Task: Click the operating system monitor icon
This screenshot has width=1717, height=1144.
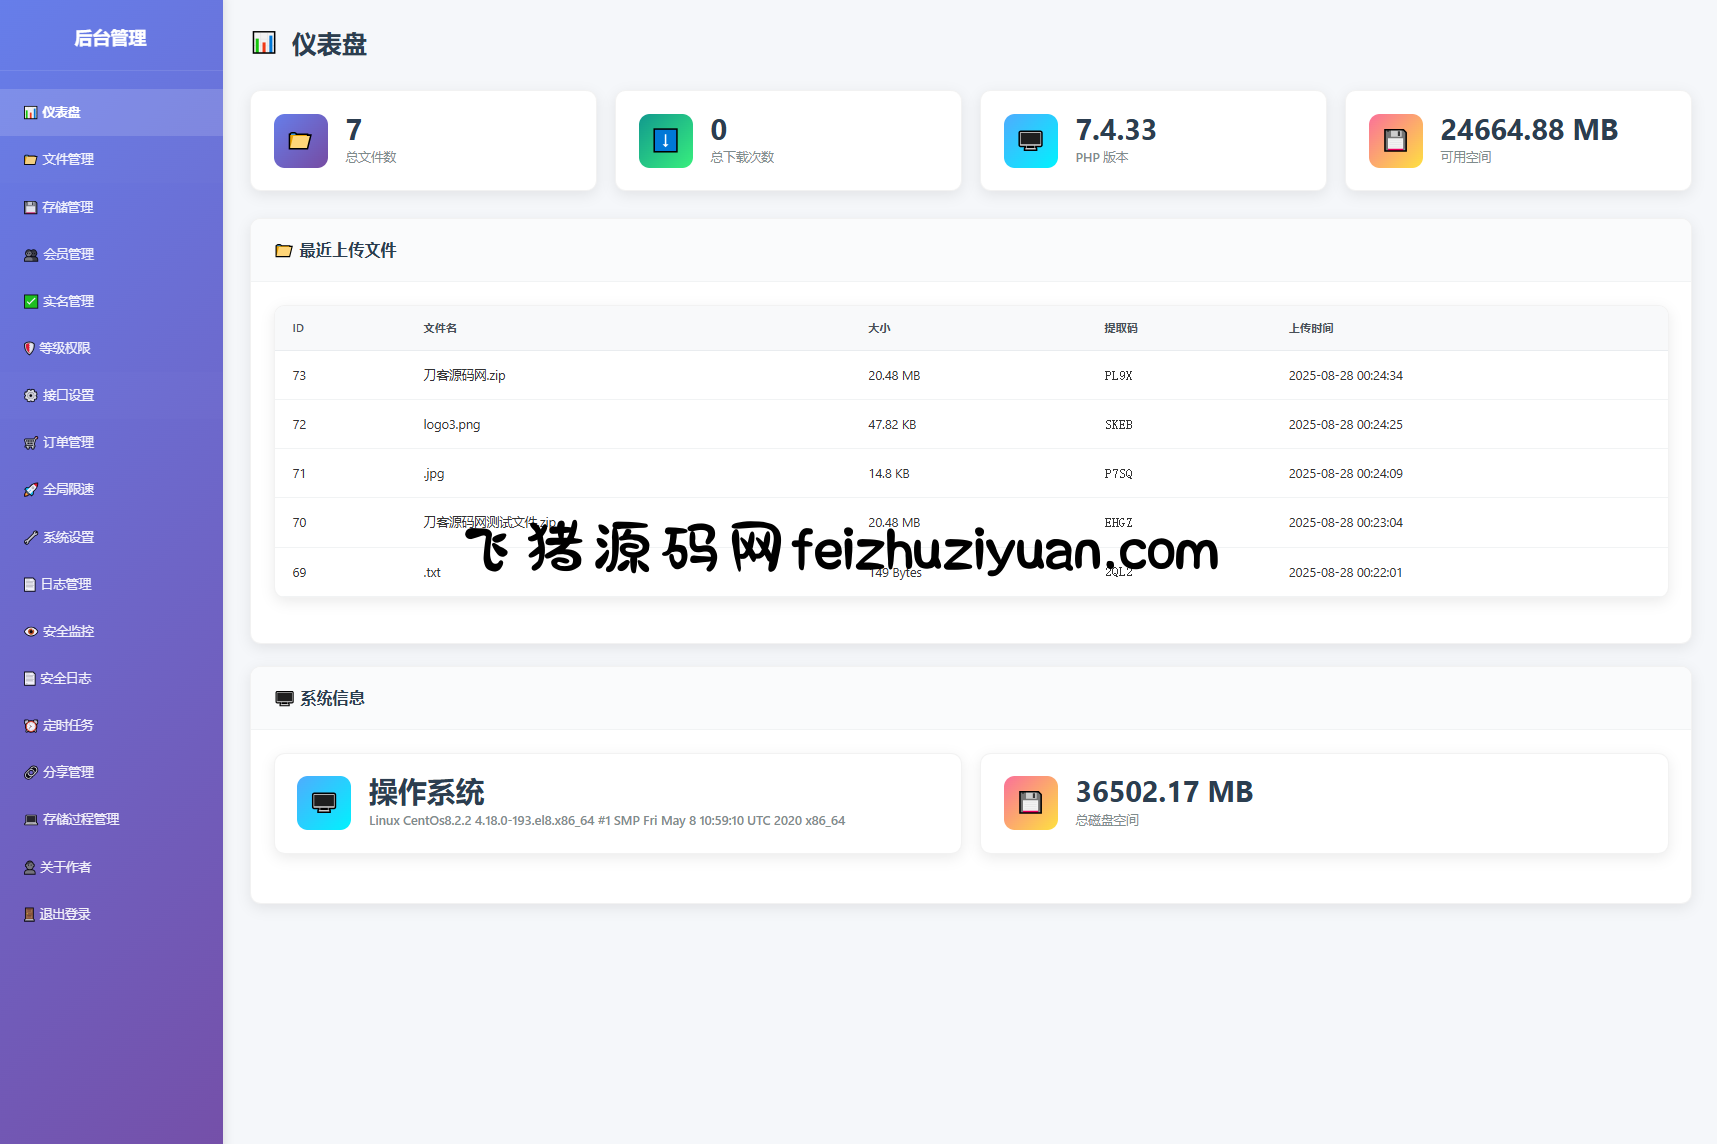Action: (323, 803)
